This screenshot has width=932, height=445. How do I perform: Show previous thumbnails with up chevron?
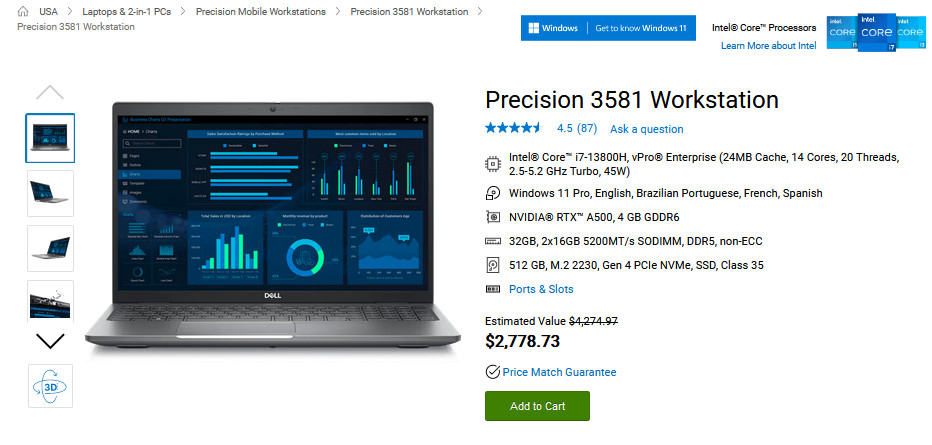pyautogui.click(x=50, y=92)
